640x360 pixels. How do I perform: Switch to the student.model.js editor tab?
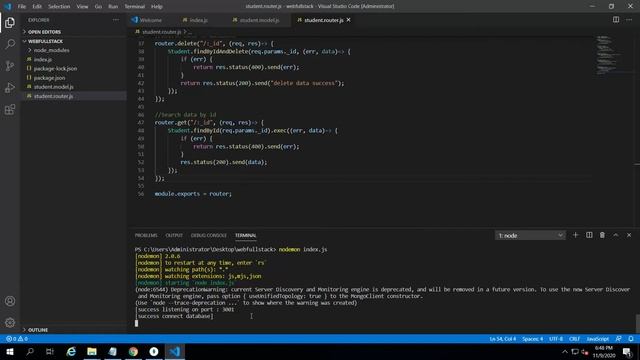(260, 20)
